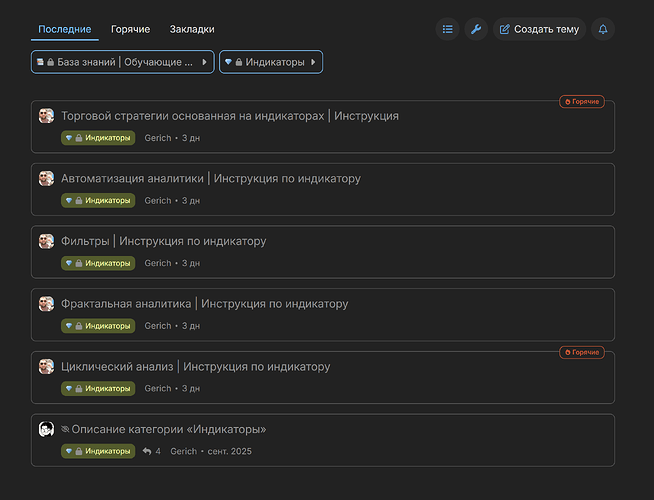Click avatar on Автоматизация аналитики topic
The height and width of the screenshot is (500, 654).
point(46,179)
